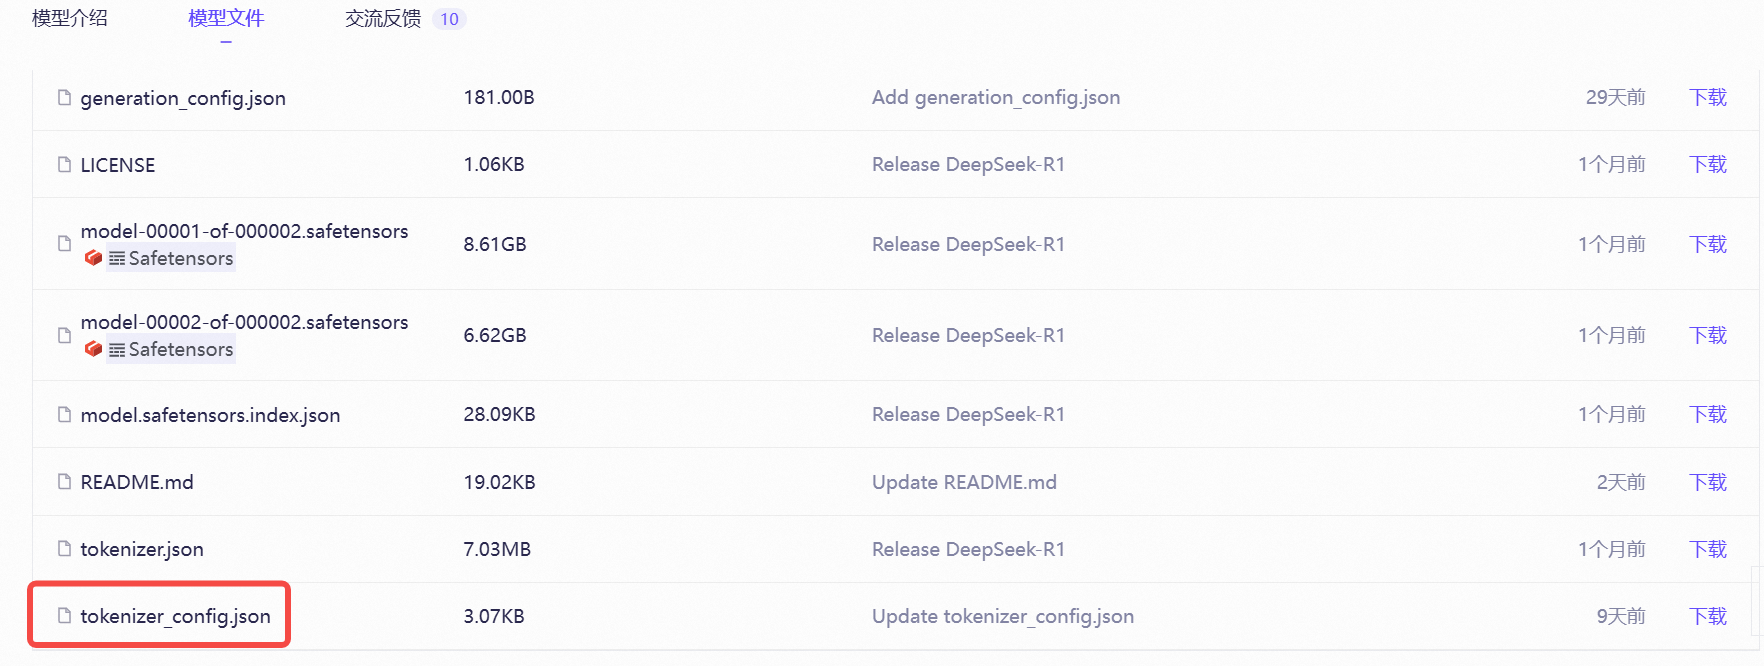1764x666 pixels.
Task: Open the model.safetensors.index.json file
Action: coord(210,415)
